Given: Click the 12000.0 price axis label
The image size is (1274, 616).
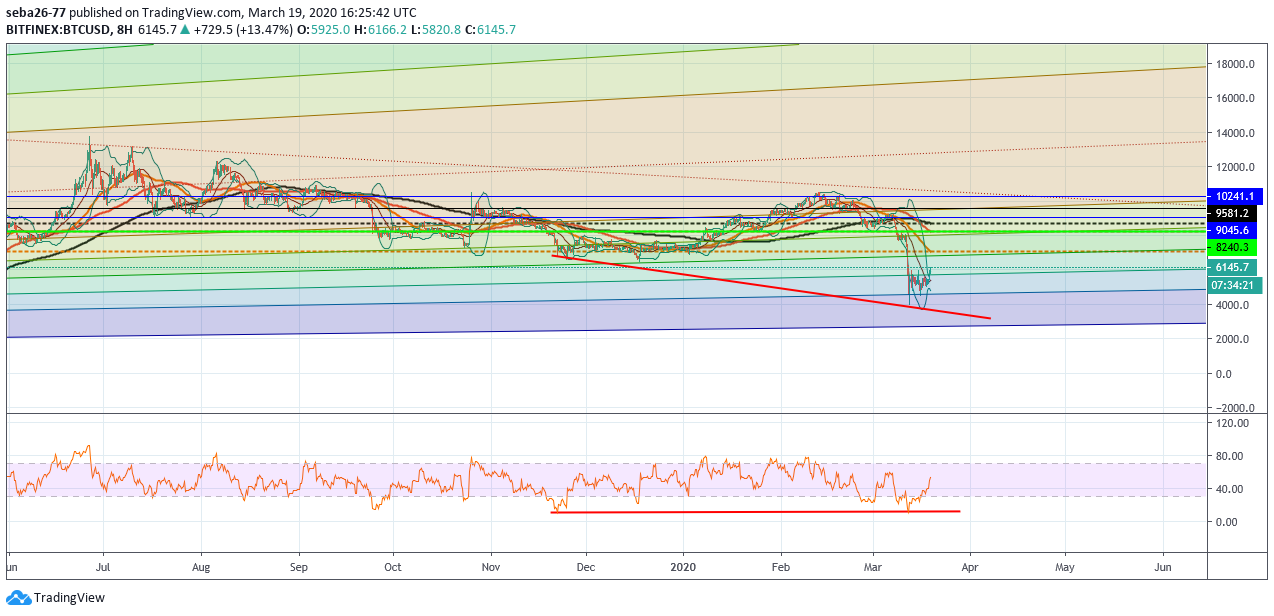Looking at the screenshot, I should point(1235,167).
